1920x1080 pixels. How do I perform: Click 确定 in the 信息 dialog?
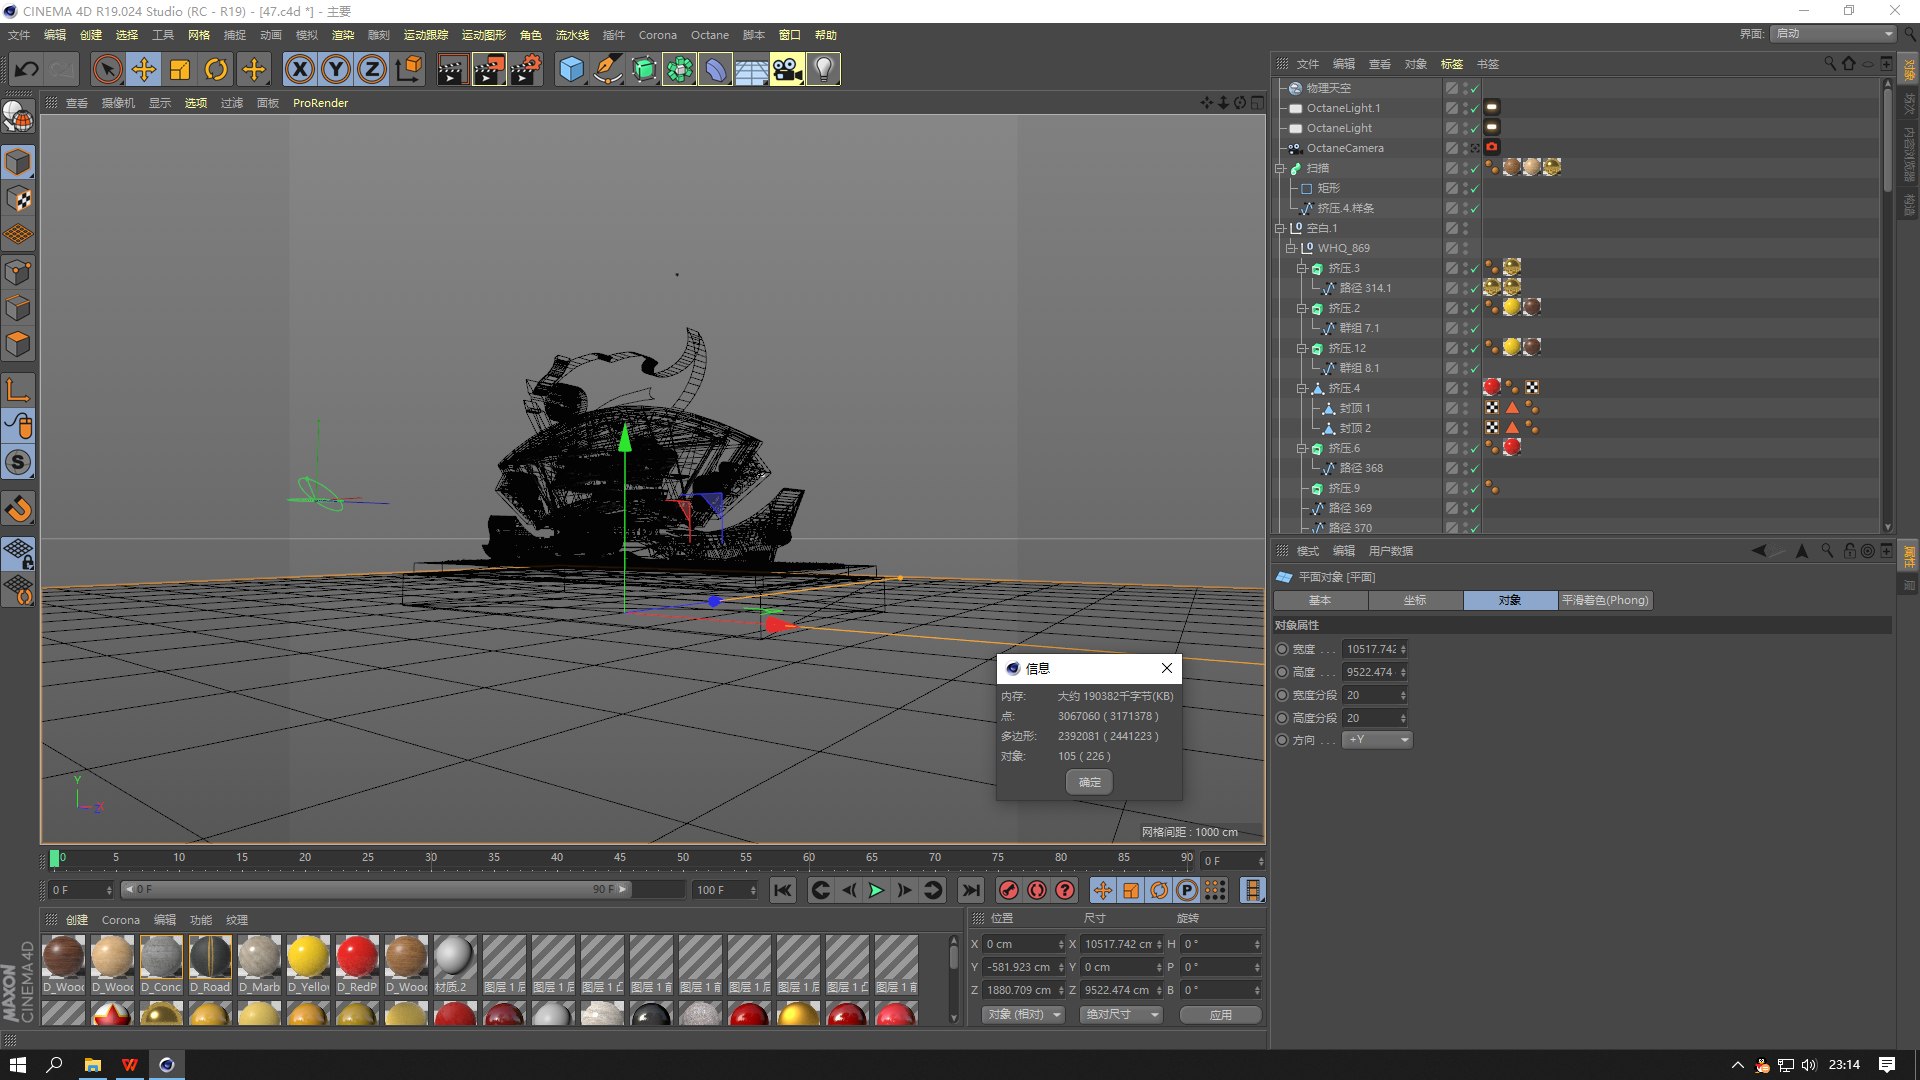pyautogui.click(x=1089, y=782)
